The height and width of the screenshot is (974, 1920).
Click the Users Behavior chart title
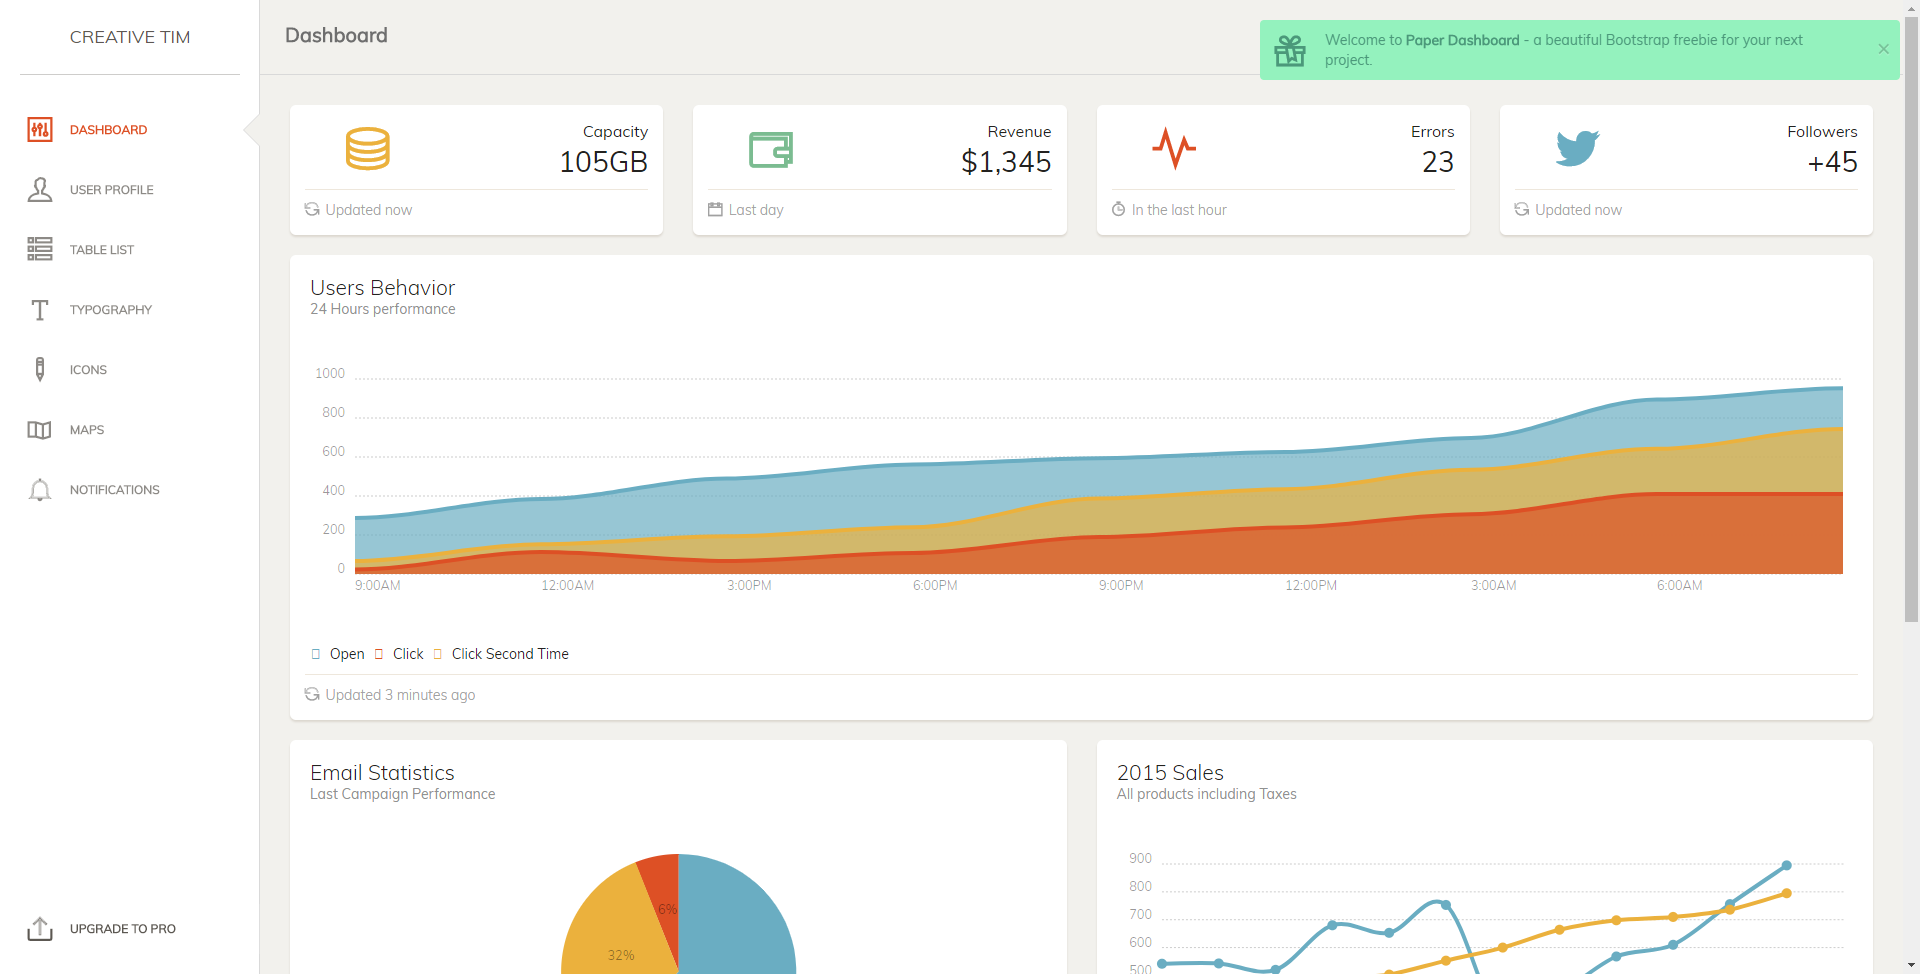pyautogui.click(x=382, y=288)
